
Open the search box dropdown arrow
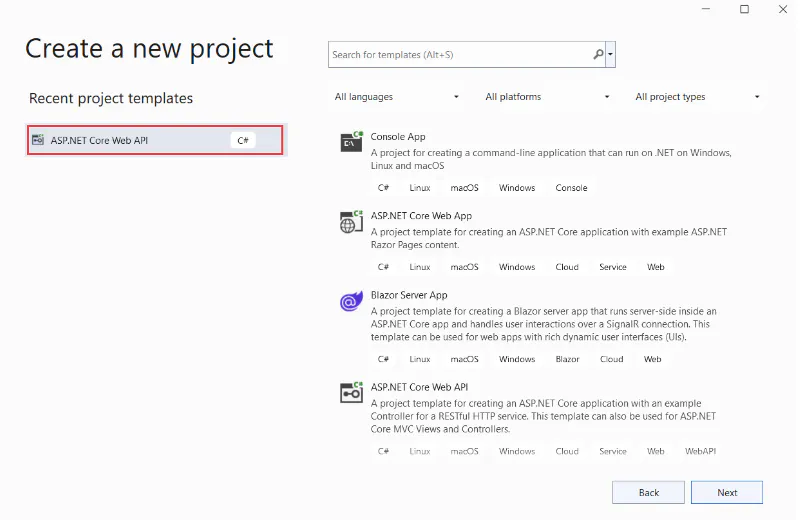tap(610, 55)
